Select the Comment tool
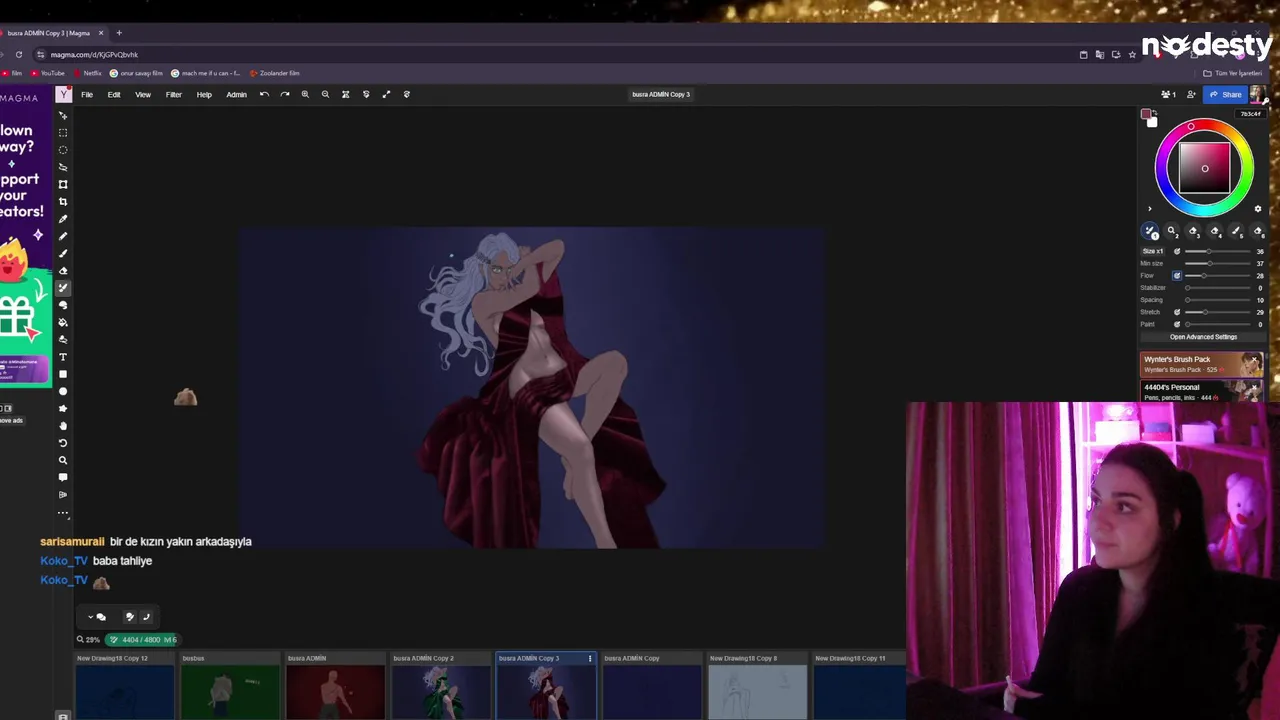 pyautogui.click(x=63, y=478)
